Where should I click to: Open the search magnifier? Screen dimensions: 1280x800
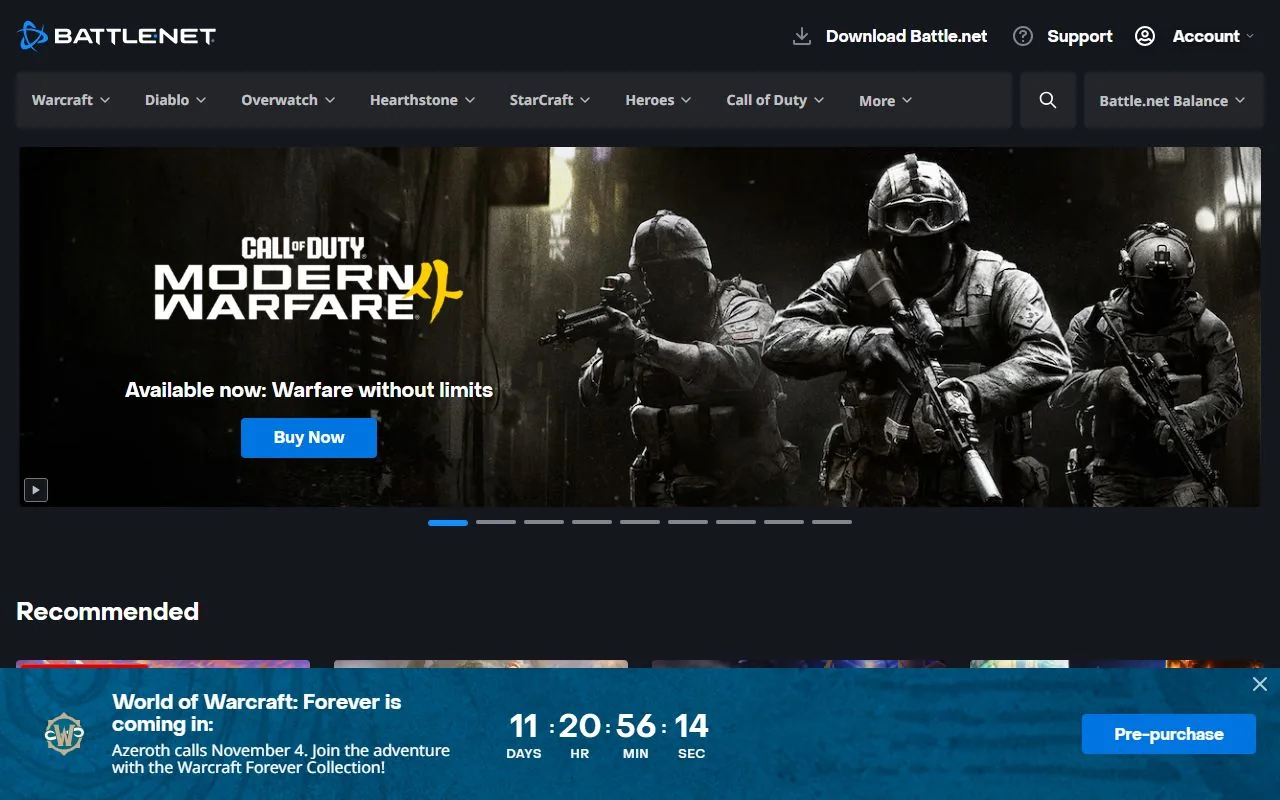(1048, 100)
